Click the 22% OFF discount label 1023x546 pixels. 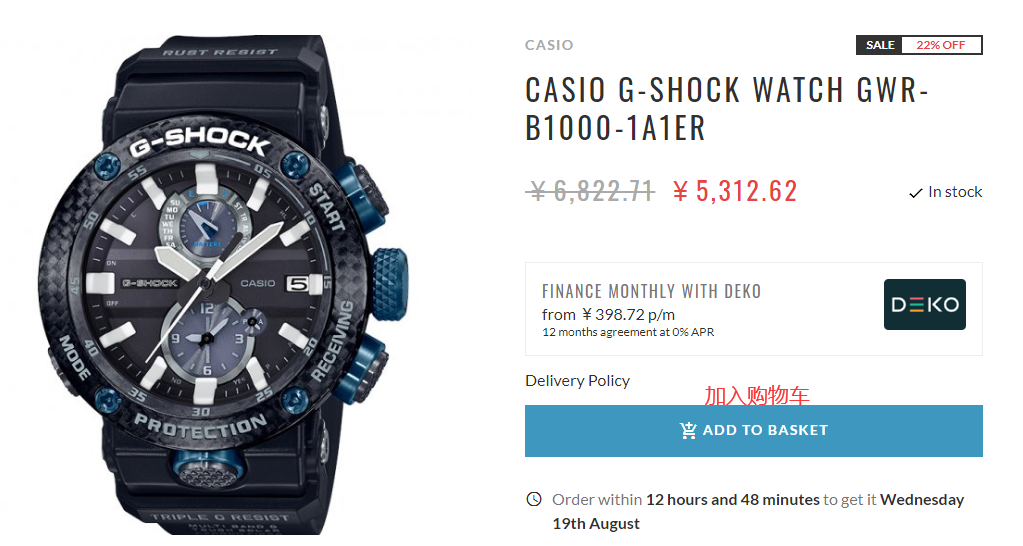pos(941,45)
